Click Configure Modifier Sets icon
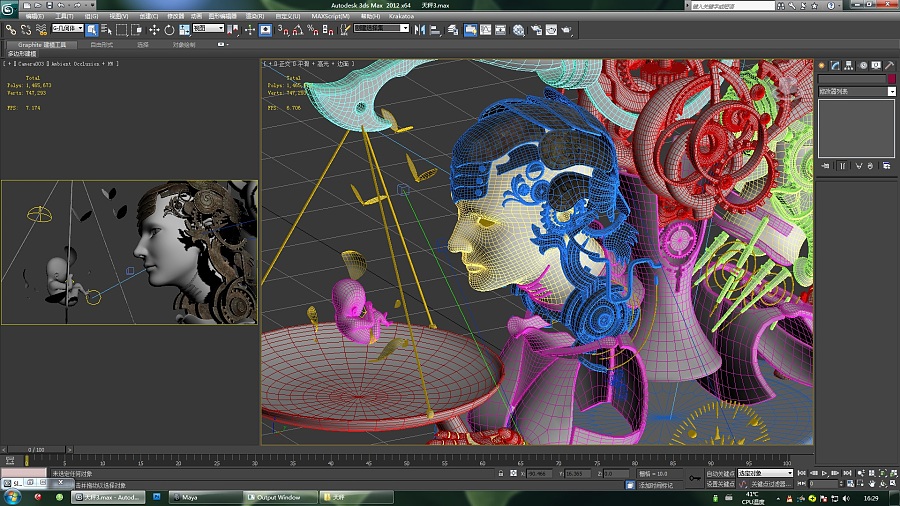This screenshot has height=506, width=900. (x=887, y=166)
